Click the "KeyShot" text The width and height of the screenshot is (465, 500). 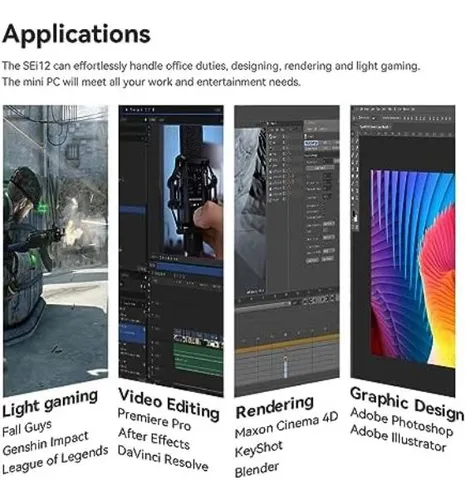click(259, 449)
